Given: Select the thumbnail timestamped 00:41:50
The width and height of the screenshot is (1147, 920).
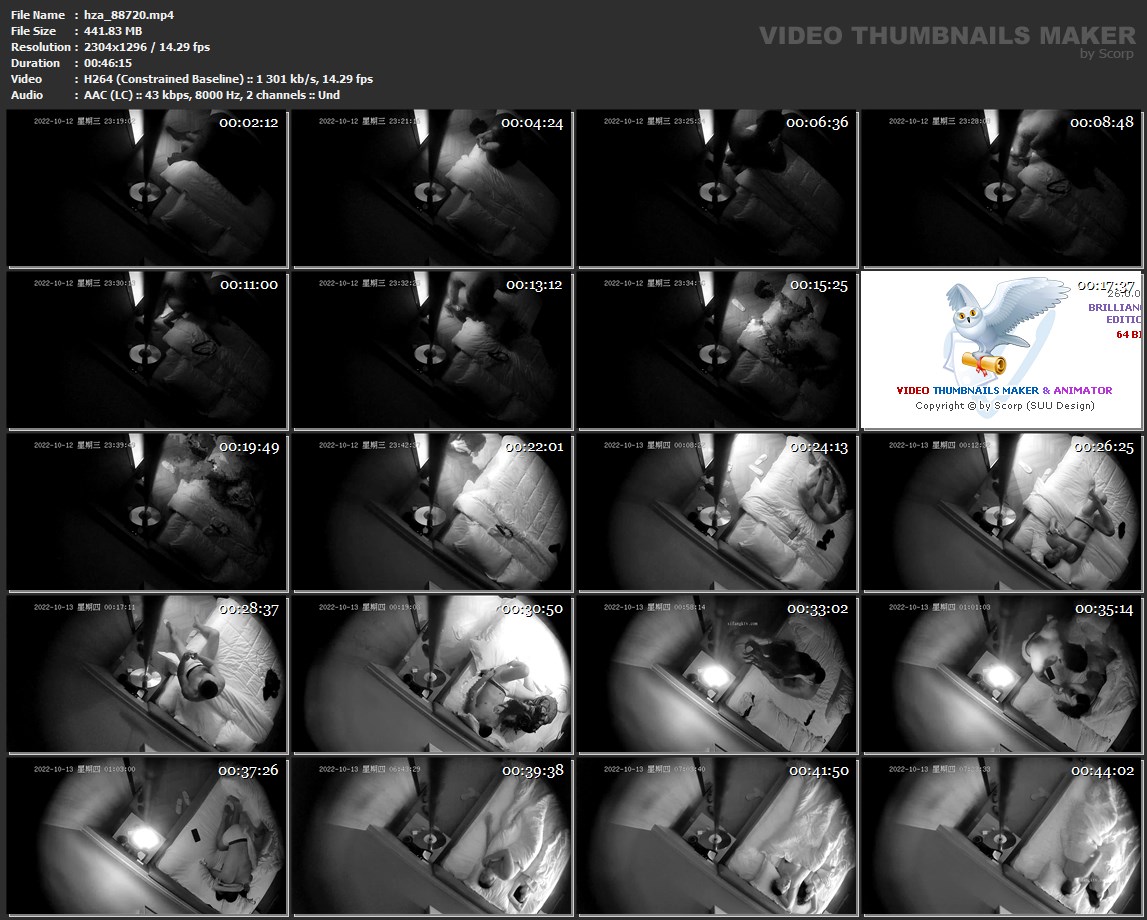Looking at the screenshot, I should pos(717,836).
